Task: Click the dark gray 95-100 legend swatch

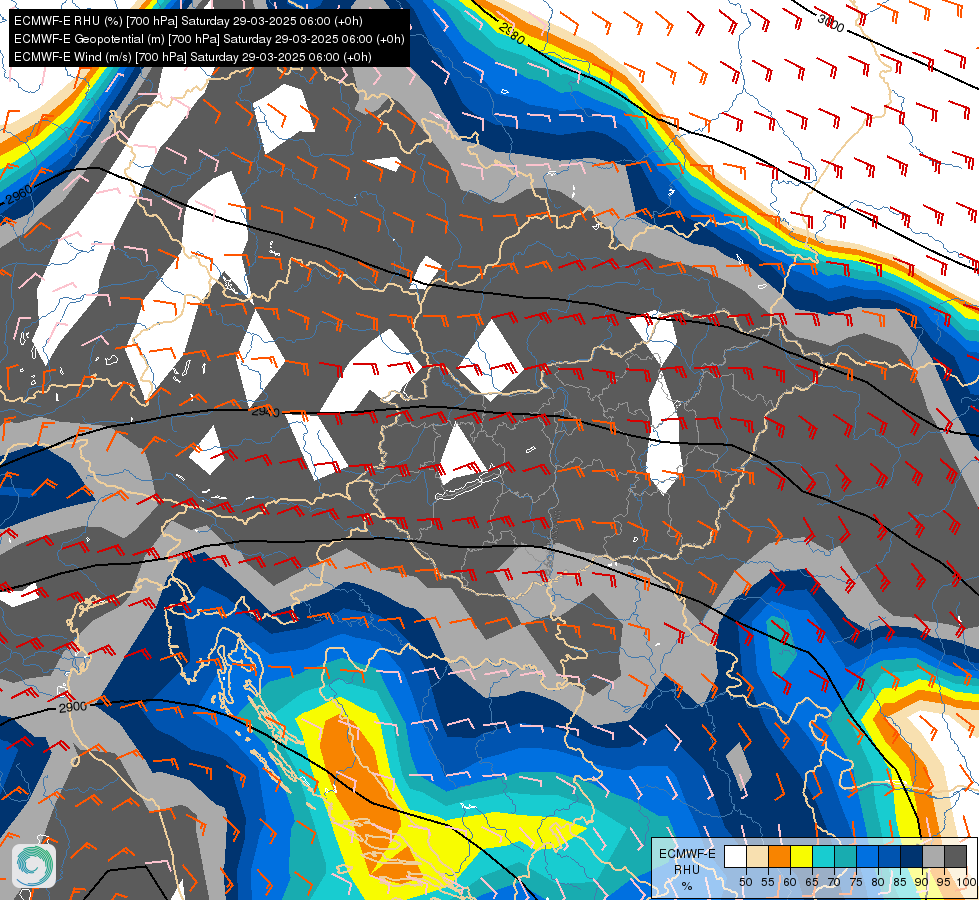Action: pyautogui.click(x=955, y=856)
